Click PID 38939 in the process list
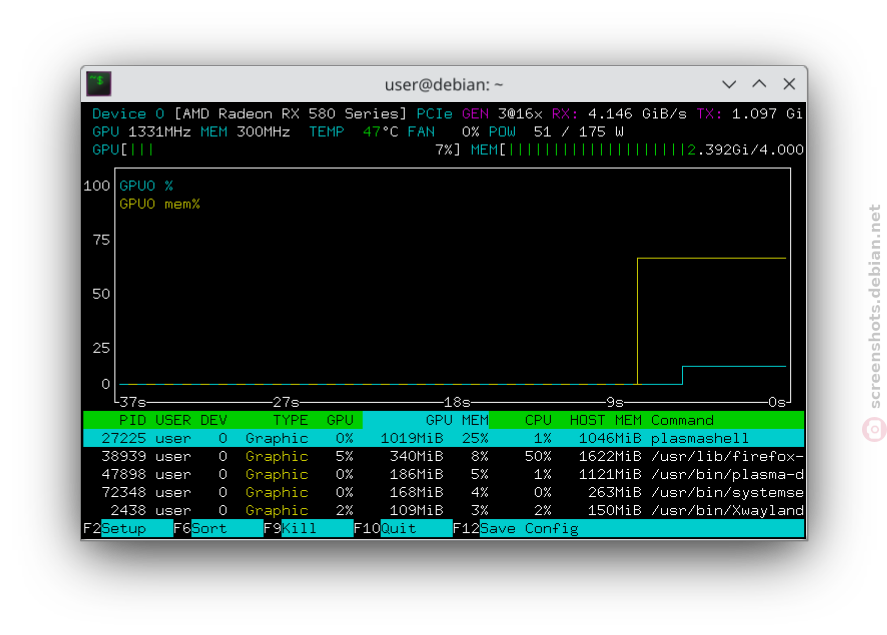Viewport: 887px width, 635px height. pos(123,456)
